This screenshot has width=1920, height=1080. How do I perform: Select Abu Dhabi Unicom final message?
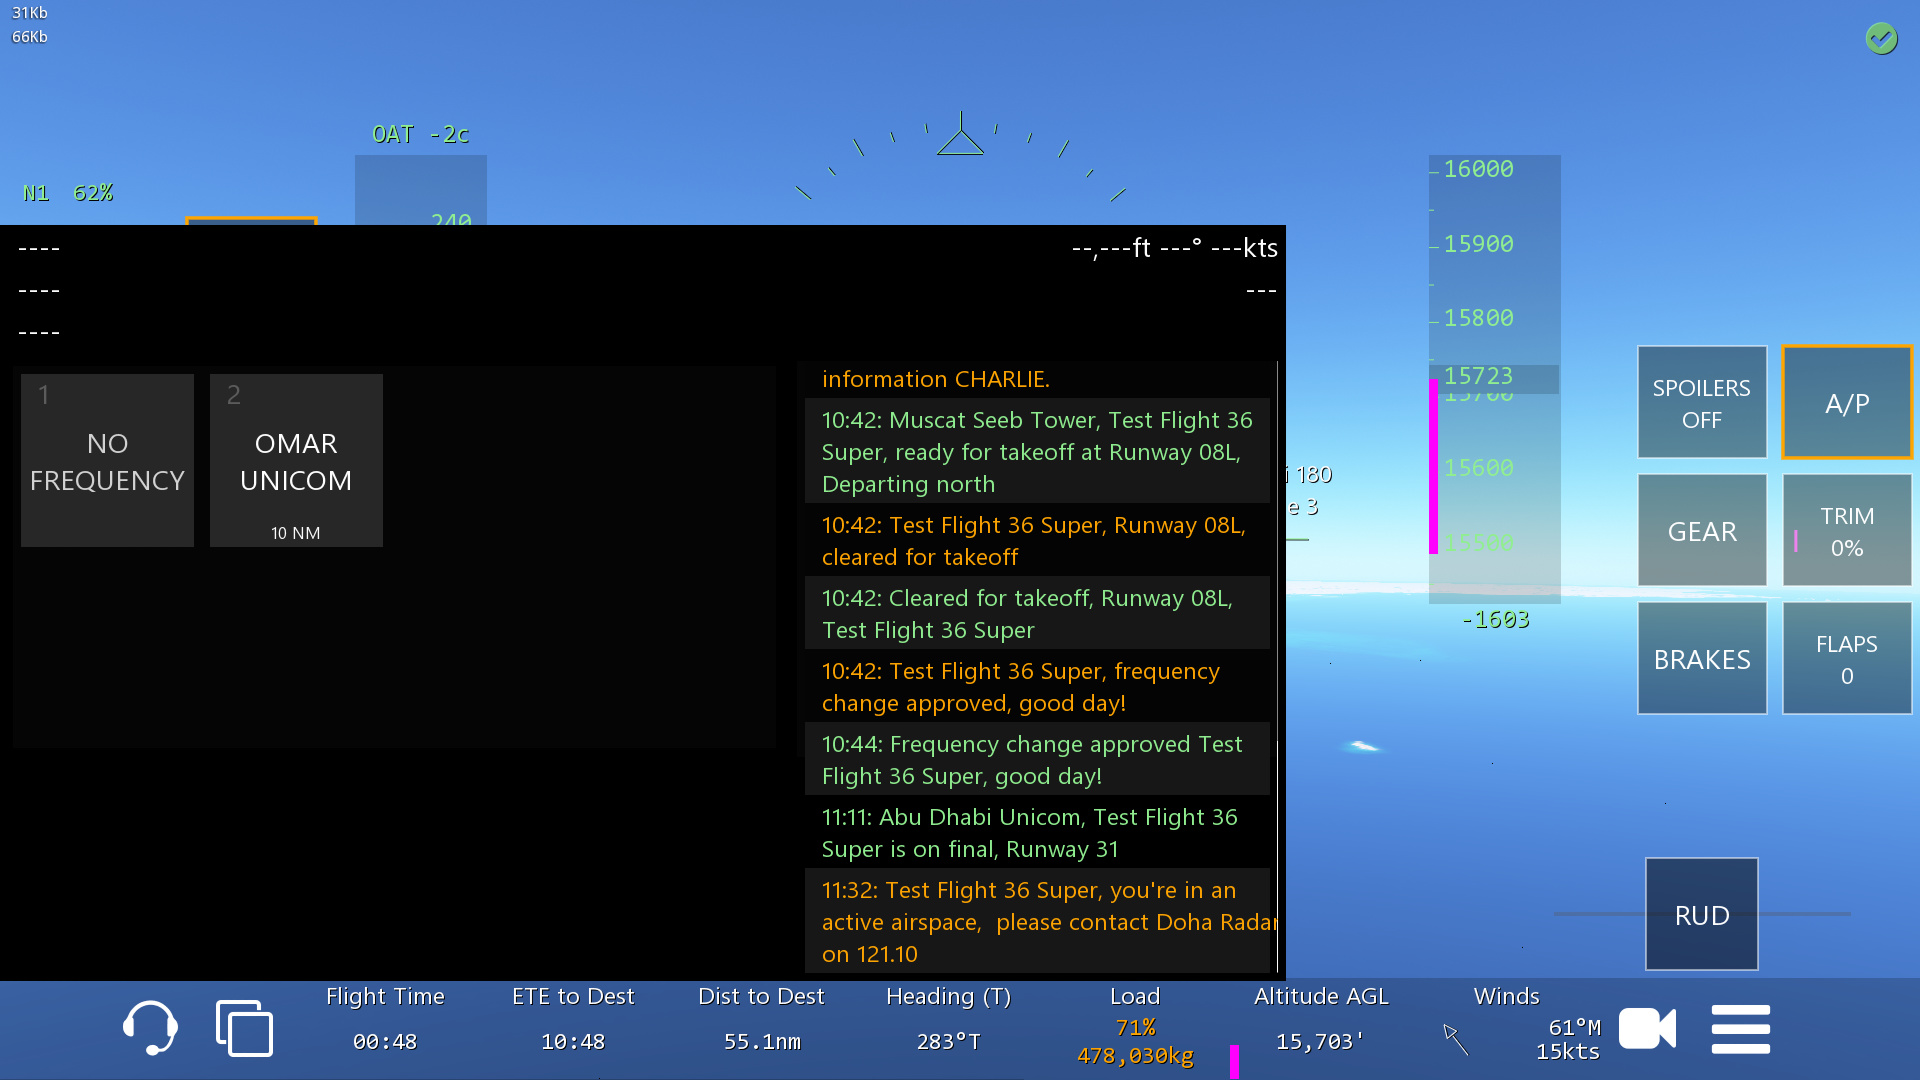coord(1037,833)
